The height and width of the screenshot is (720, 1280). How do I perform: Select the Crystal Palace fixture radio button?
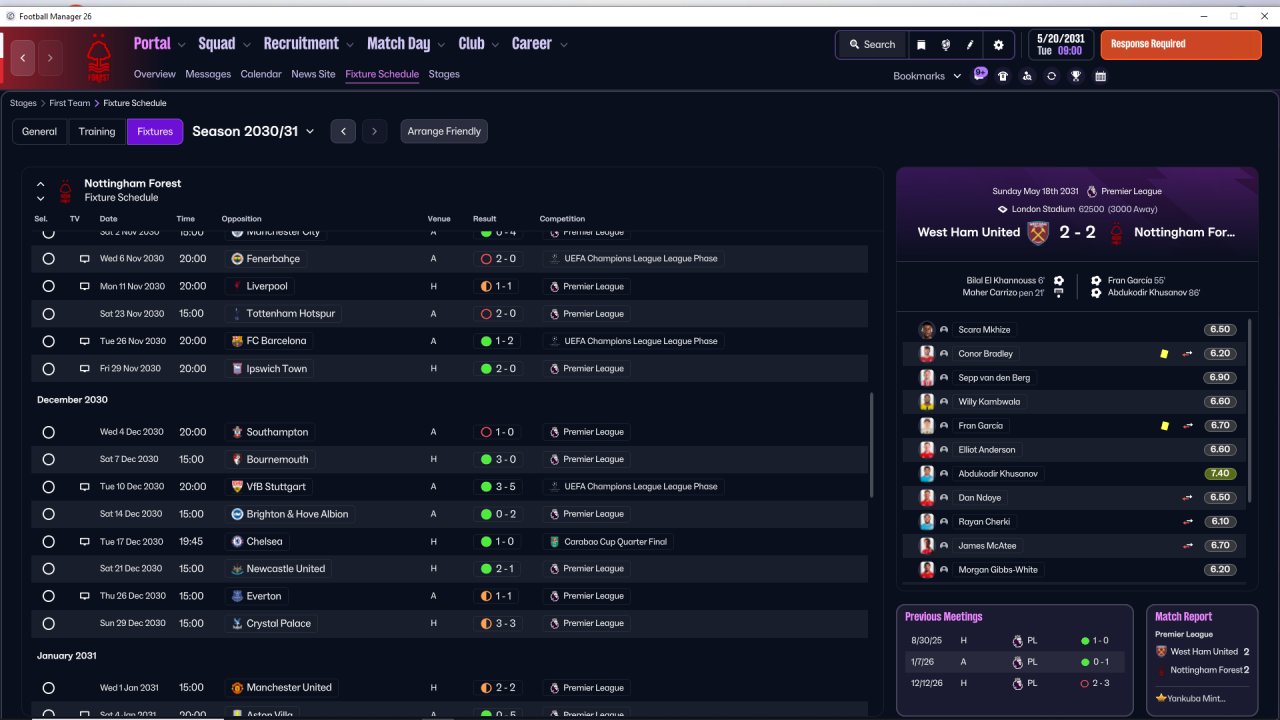(48, 624)
